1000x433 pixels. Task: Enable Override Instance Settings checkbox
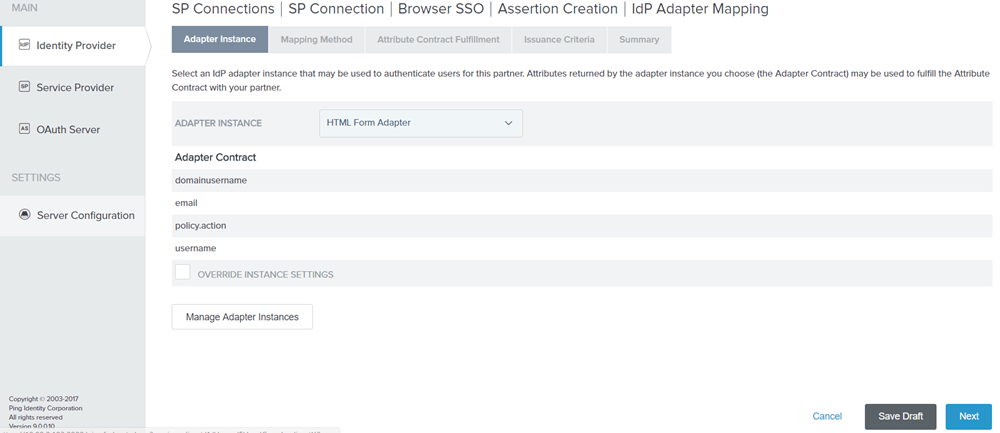coord(182,273)
